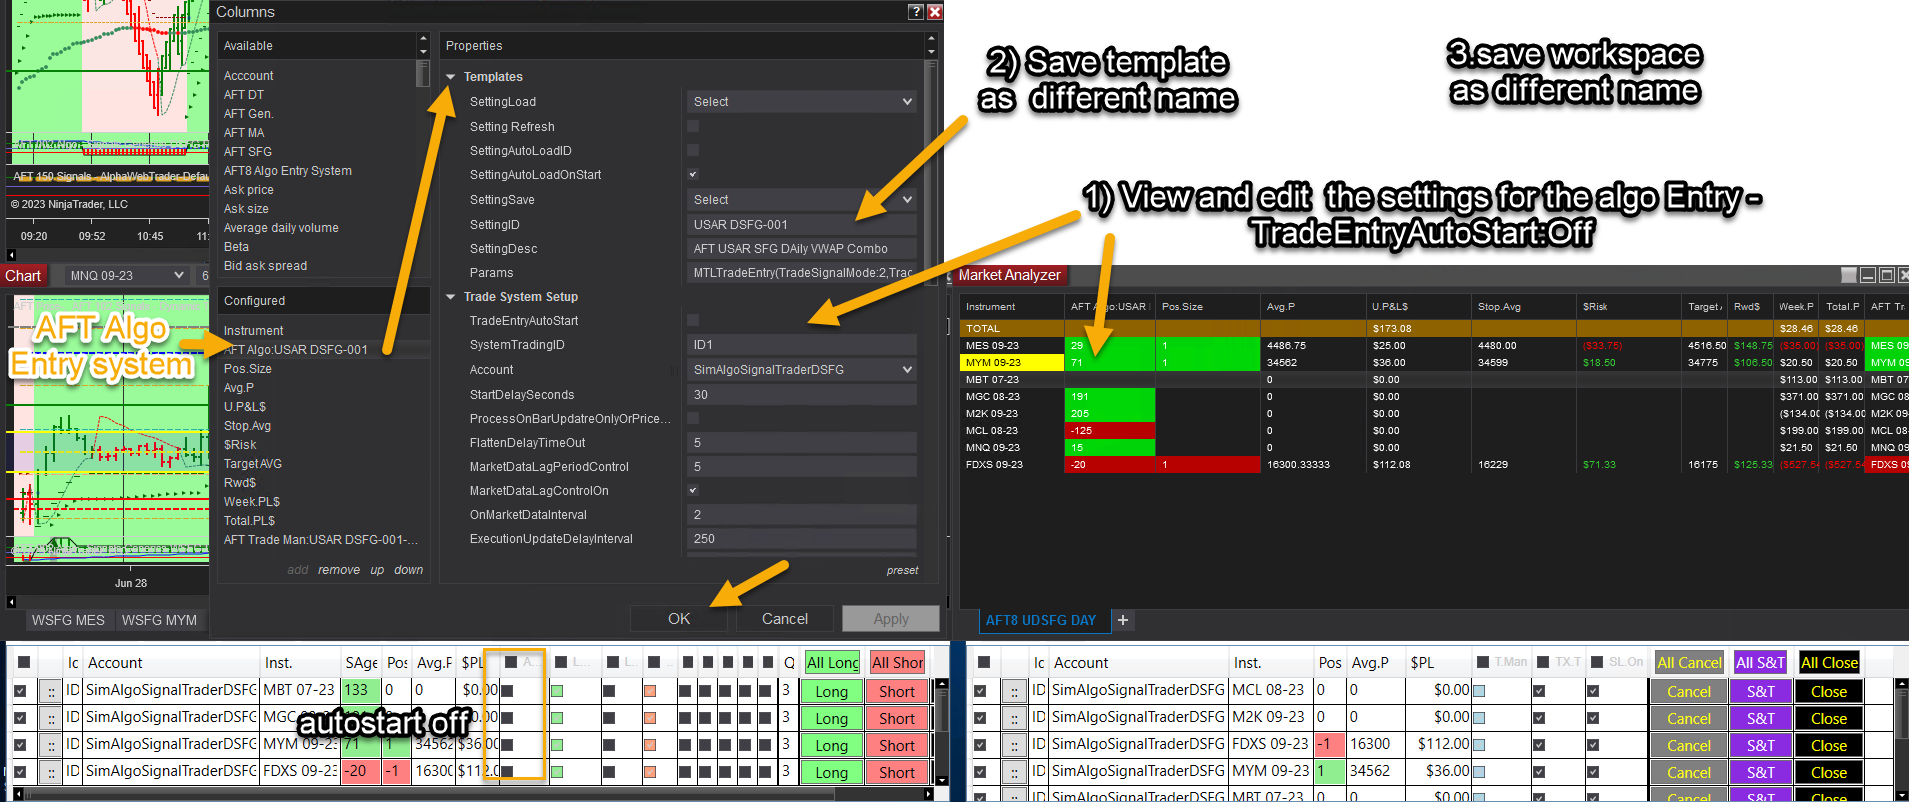This screenshot has width=1909, height=802.
Task: Collapse the Trade System Setup section
Action: [451, 297]
